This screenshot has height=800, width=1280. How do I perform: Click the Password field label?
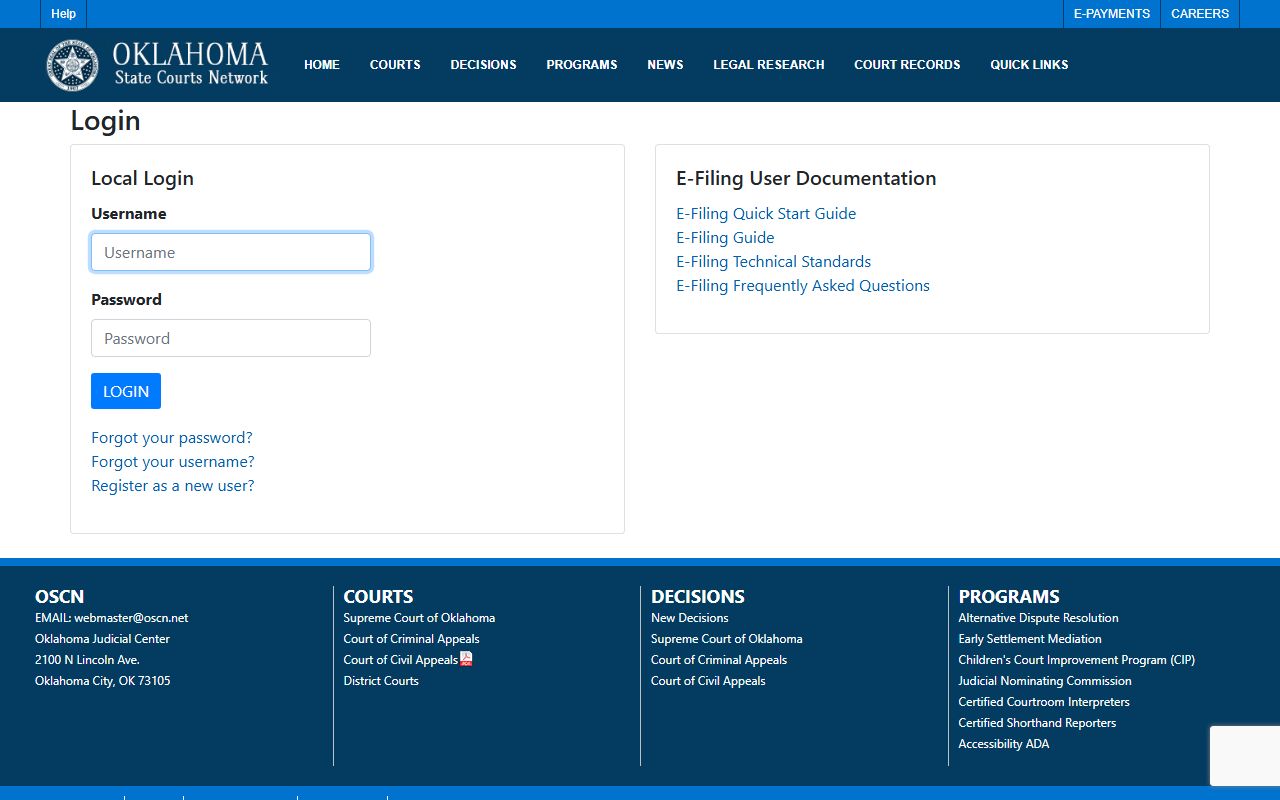pos(126,300)
